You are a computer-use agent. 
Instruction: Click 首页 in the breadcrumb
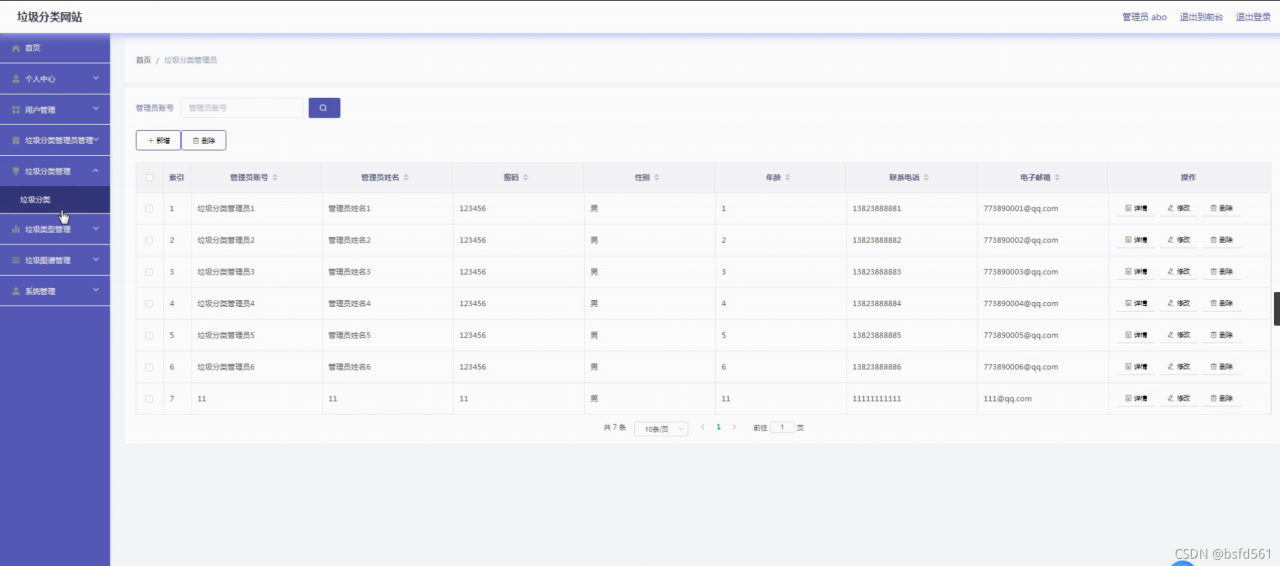pos(143,60)
